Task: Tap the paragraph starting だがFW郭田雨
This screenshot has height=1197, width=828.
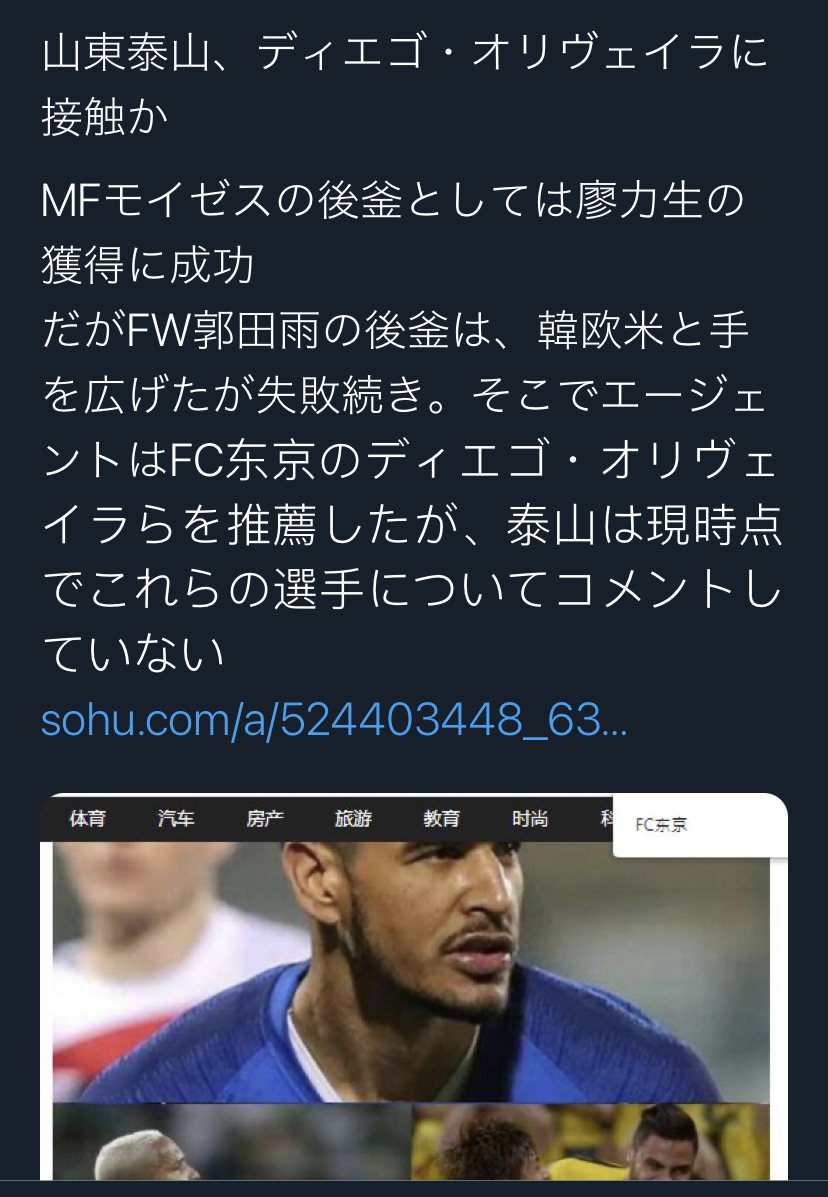Action: [412, 492]
